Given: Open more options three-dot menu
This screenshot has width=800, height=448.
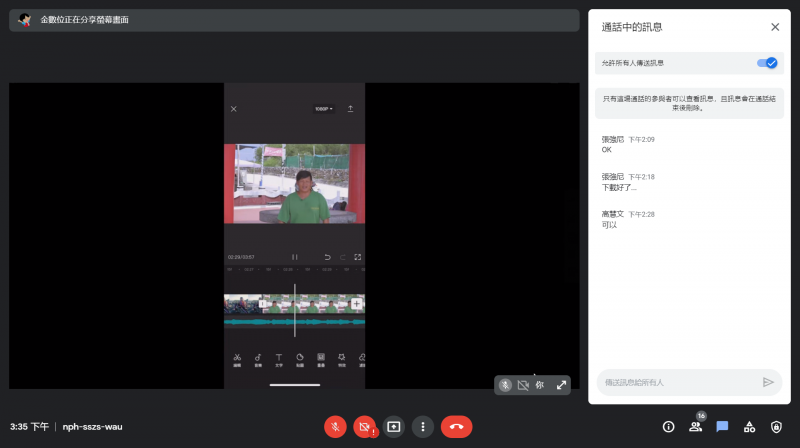Looking at the screenshot, I should click(x=423, y=426).
